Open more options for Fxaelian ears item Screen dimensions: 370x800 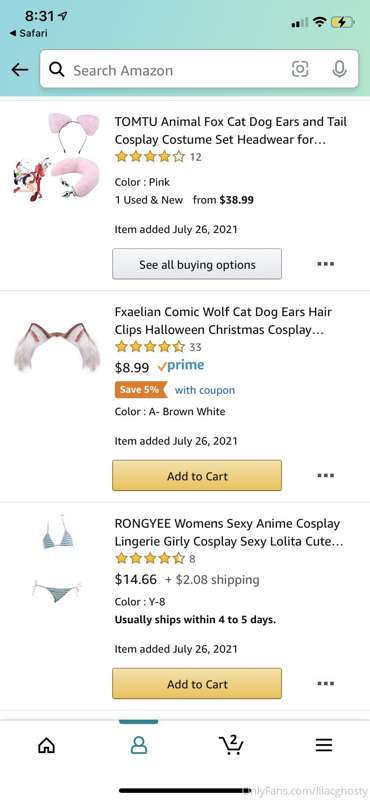325,475
